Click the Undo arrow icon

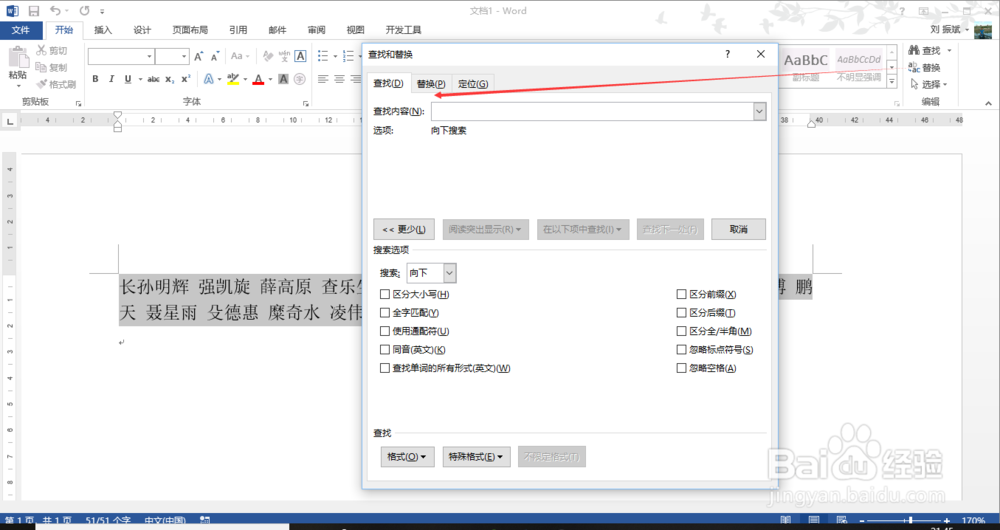tap(55, 11)
